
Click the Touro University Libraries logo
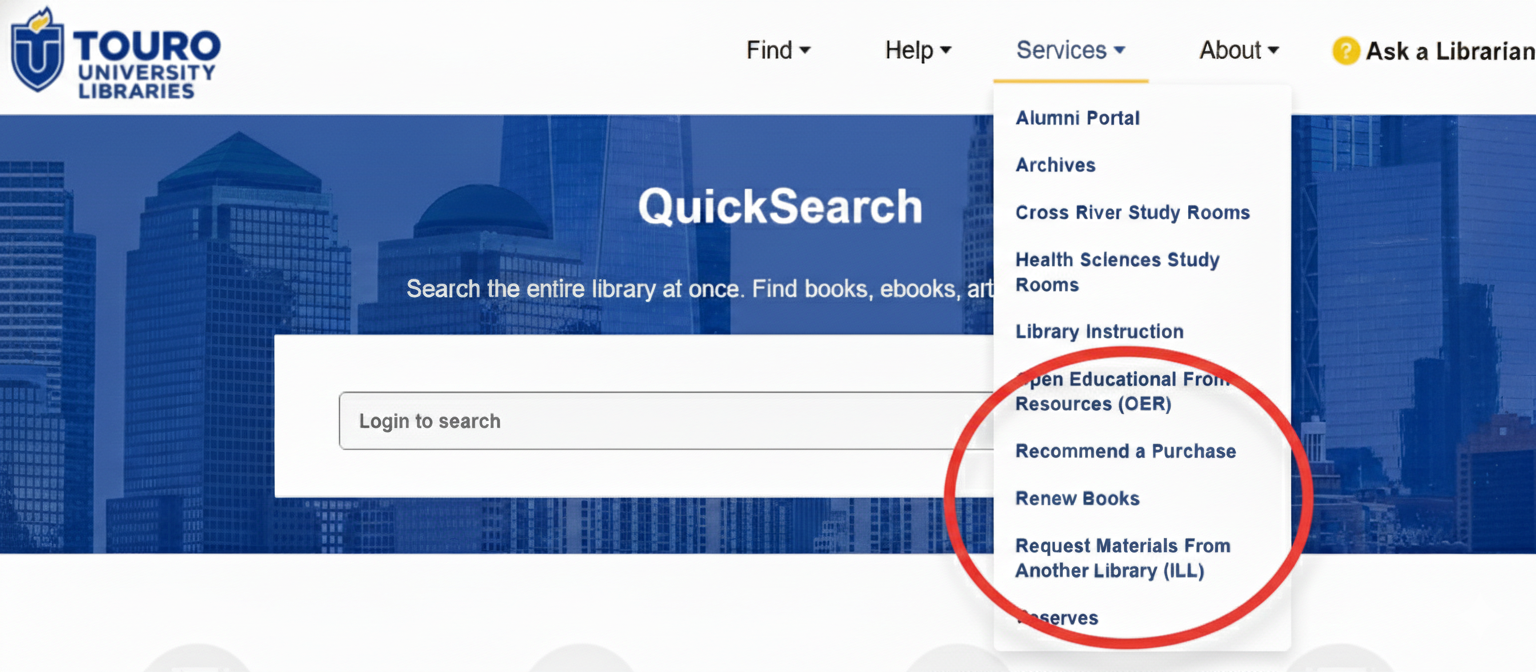coord(115,52)
